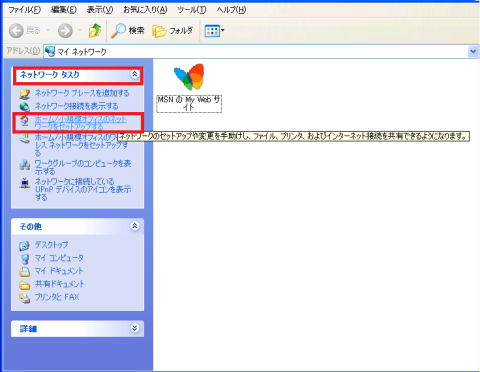Click the address bar showing マイ ネットワーク
Image resolution: width=480 pixels, height=372 pixels.
pyautogui.click(x=257, y=52)
